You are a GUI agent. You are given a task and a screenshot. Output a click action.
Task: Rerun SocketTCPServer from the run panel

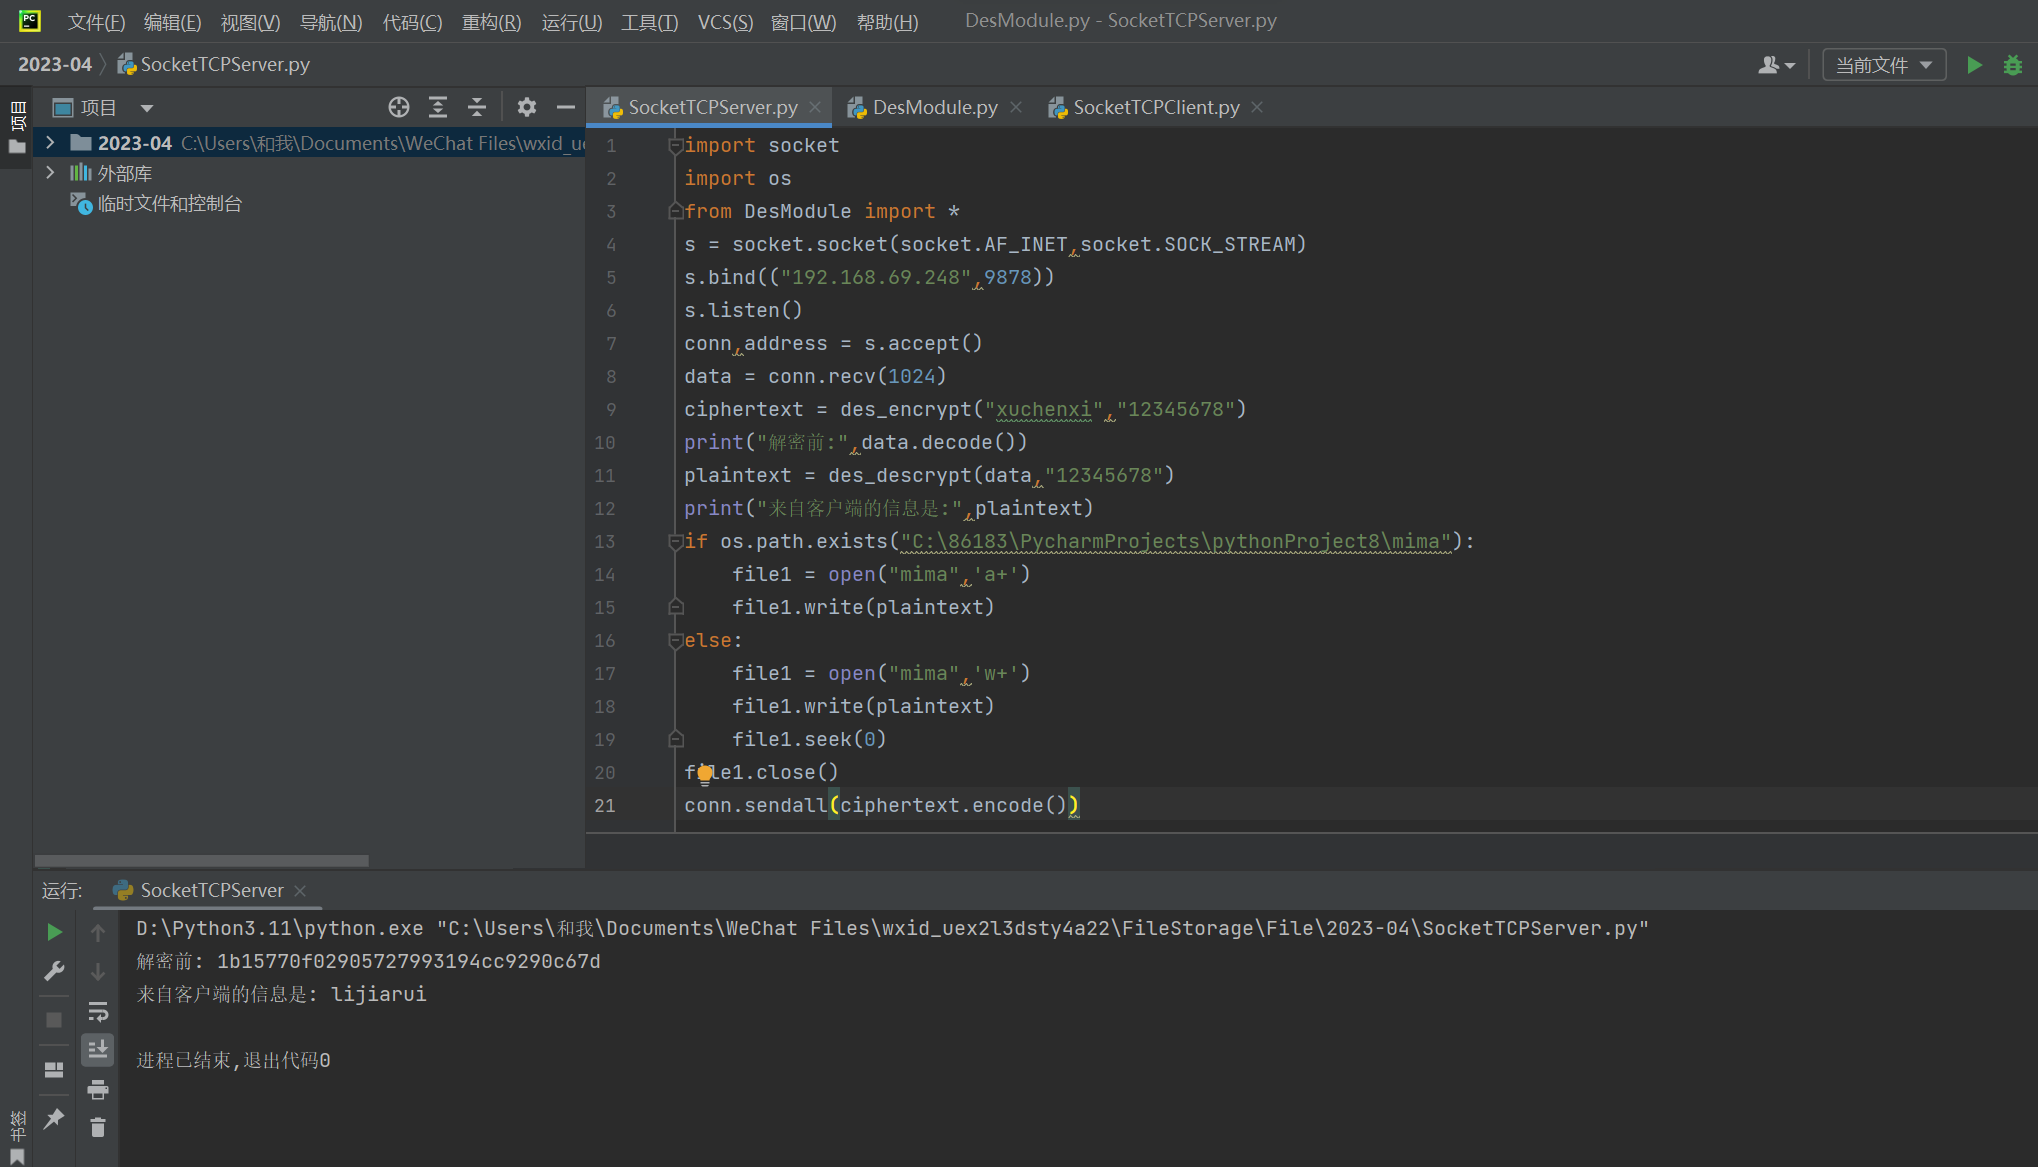[55, 932]
